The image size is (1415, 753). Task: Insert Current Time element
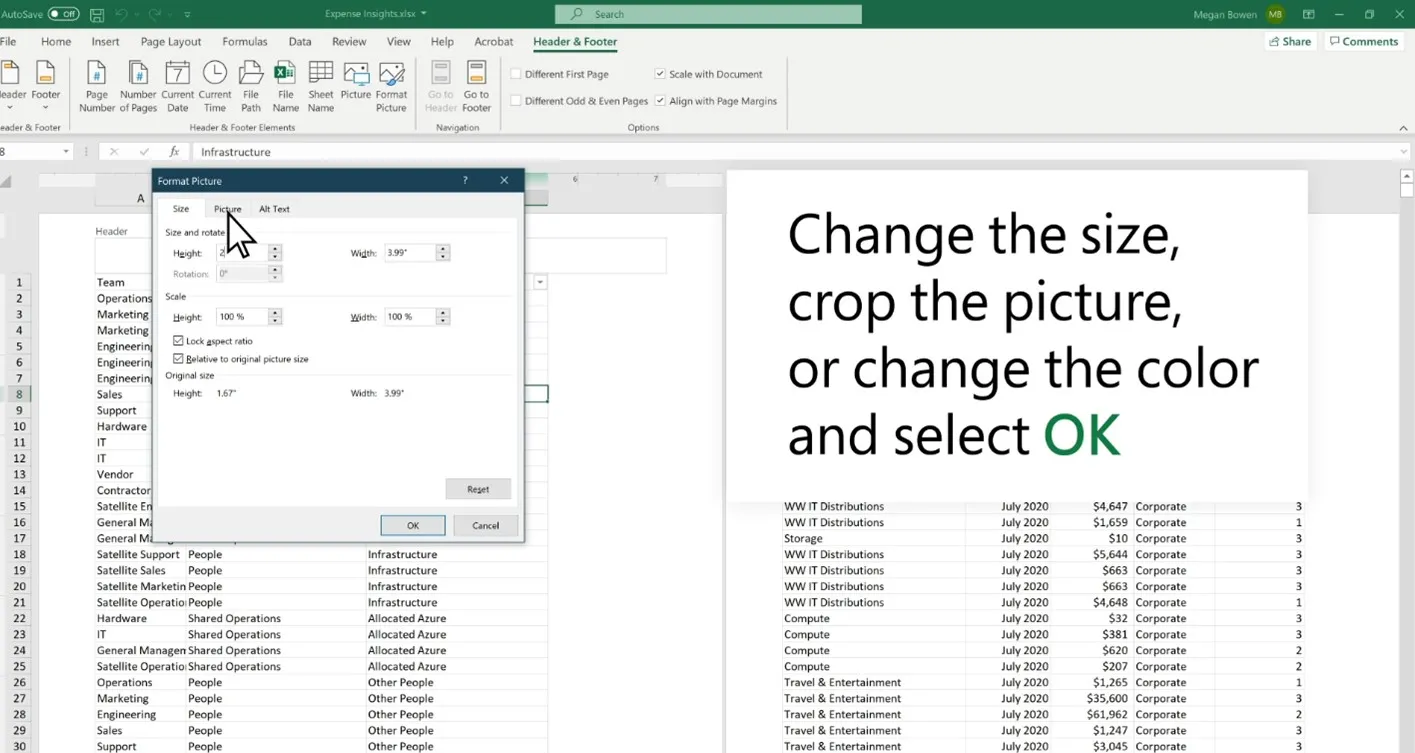215,86
